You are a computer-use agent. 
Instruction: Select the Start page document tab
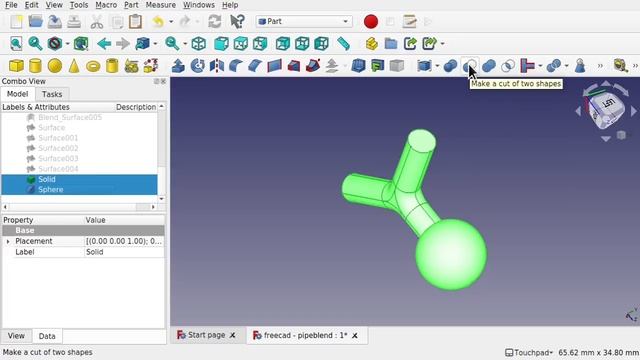tap(207, 335)
